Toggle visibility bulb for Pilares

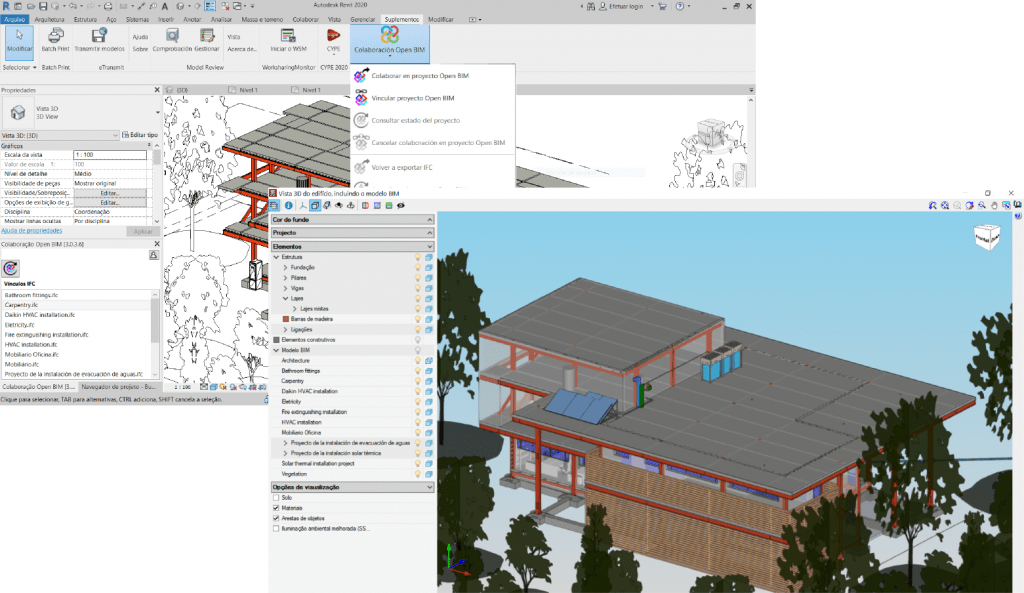(418, 278)
